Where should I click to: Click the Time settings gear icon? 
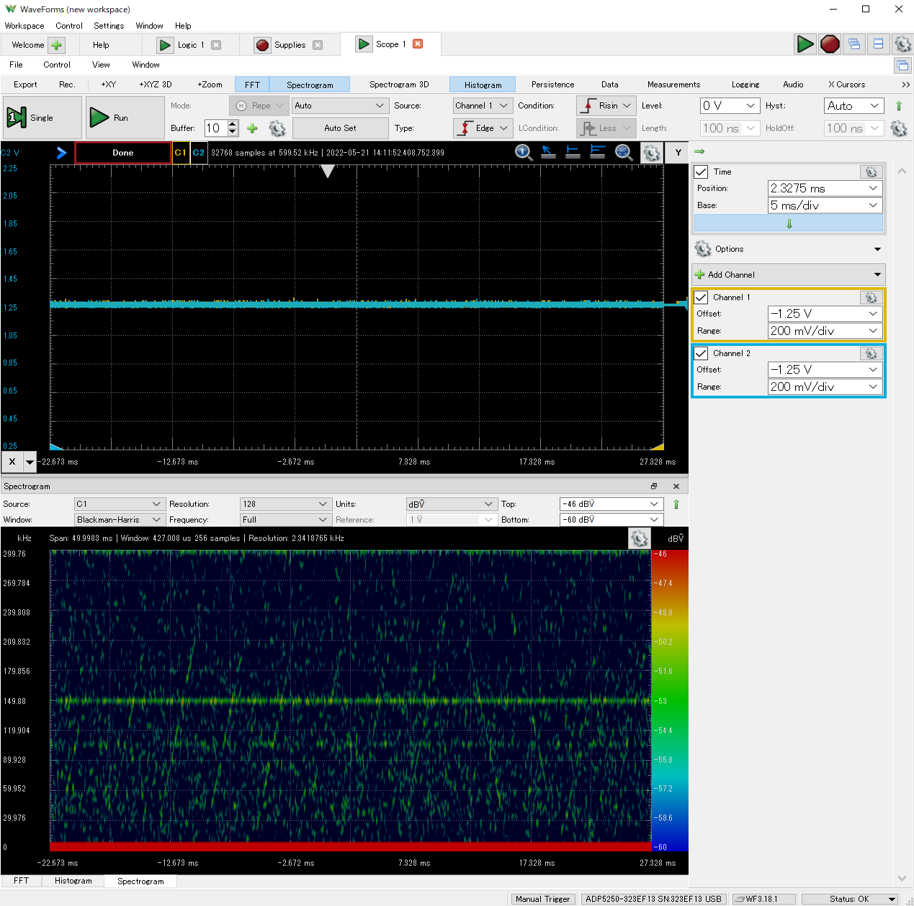(x=871, y=172)
